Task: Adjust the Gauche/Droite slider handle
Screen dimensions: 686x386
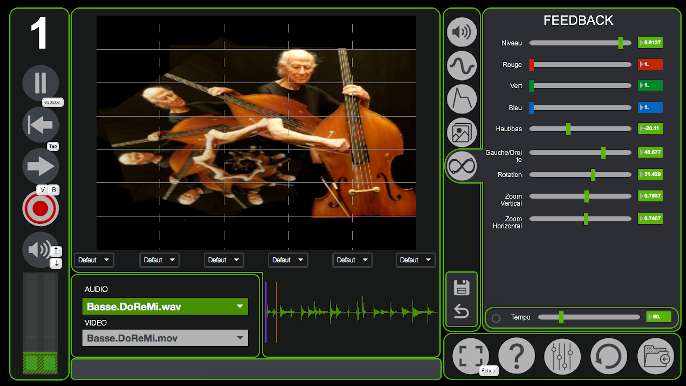Action: click(x=603, y=153)
